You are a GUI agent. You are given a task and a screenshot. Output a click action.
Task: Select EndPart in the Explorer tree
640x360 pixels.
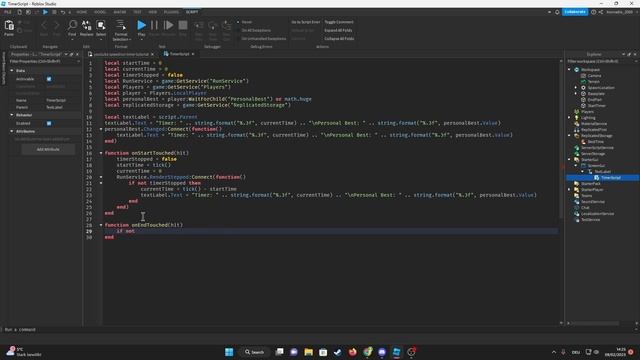click(594, 100)
